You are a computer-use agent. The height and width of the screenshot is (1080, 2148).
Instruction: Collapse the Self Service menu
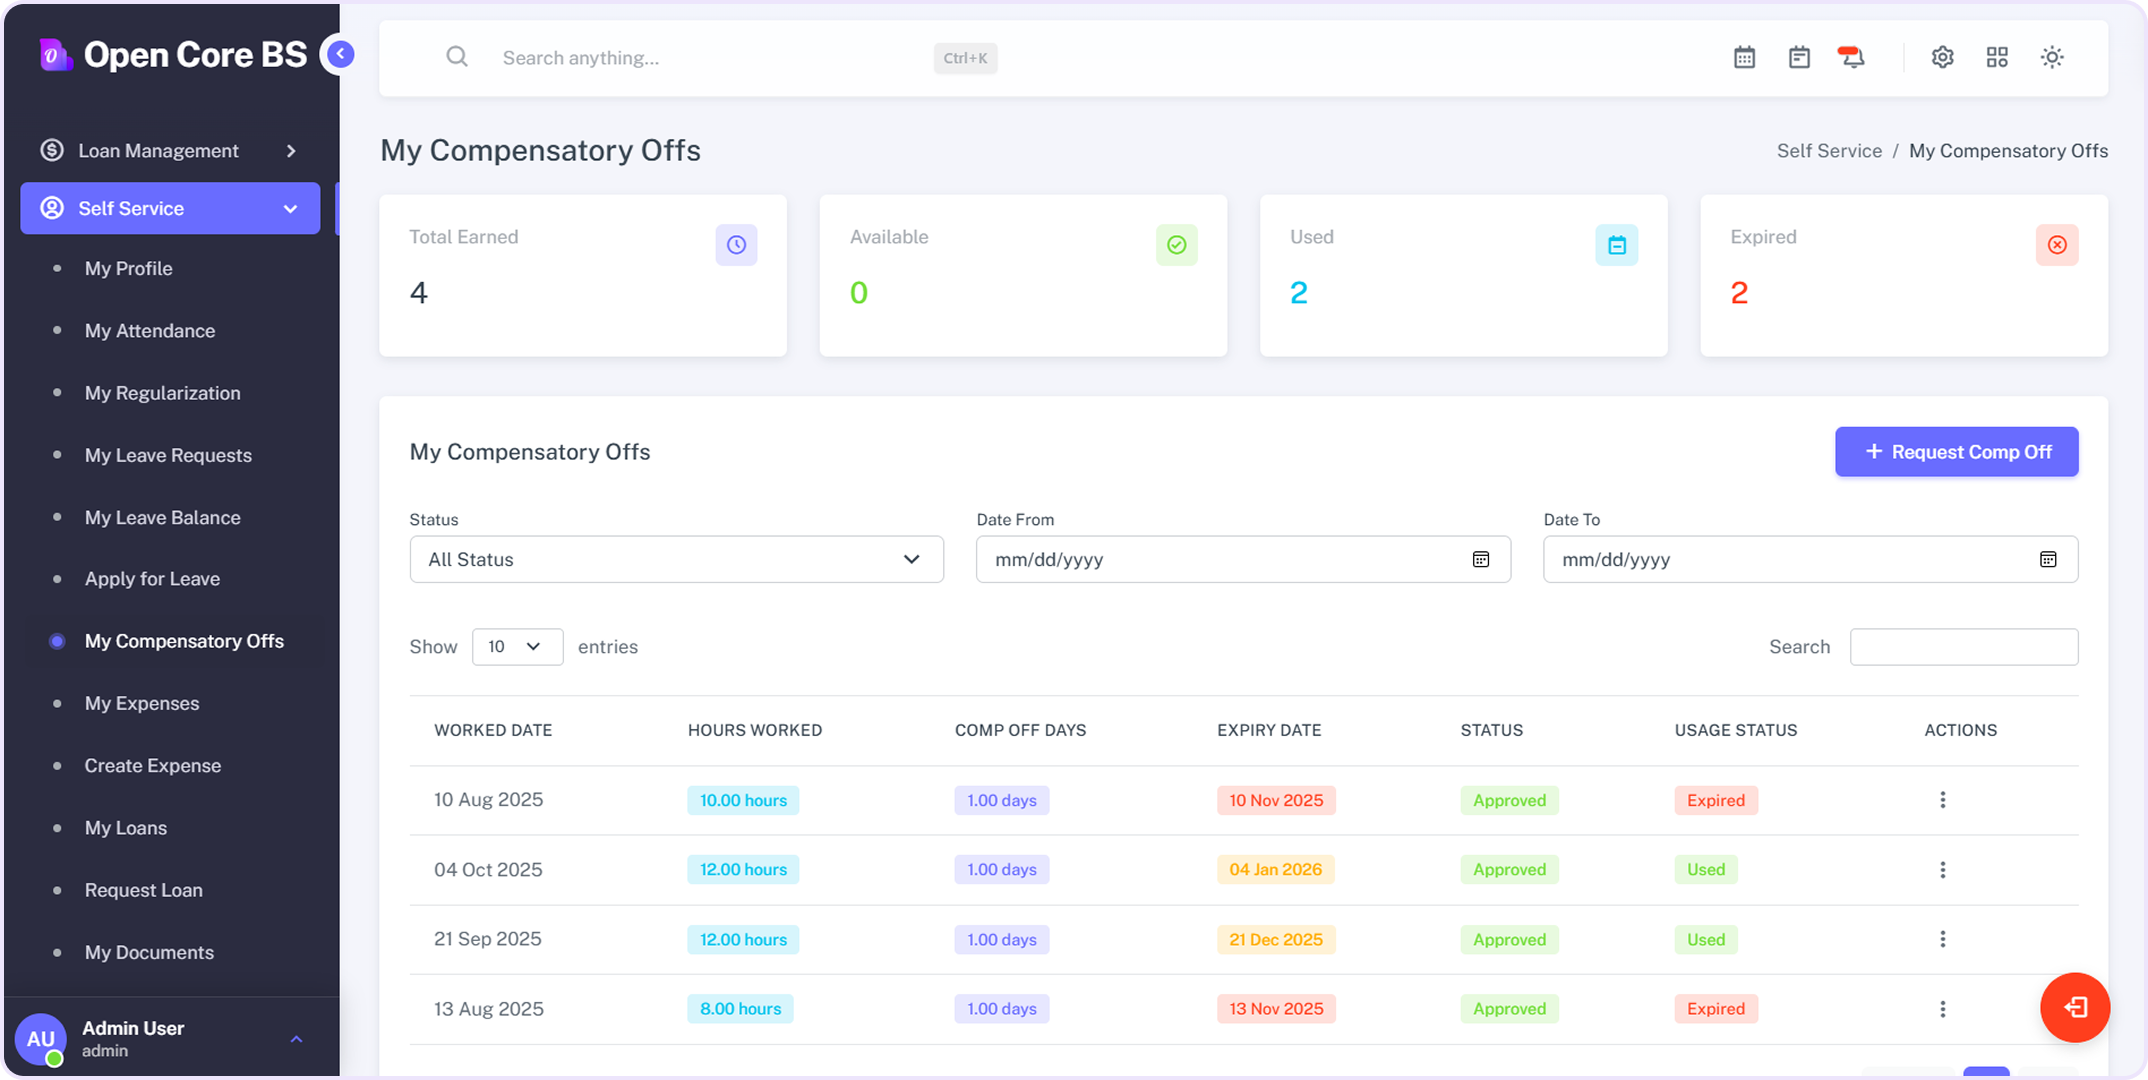tap(170, 208)
